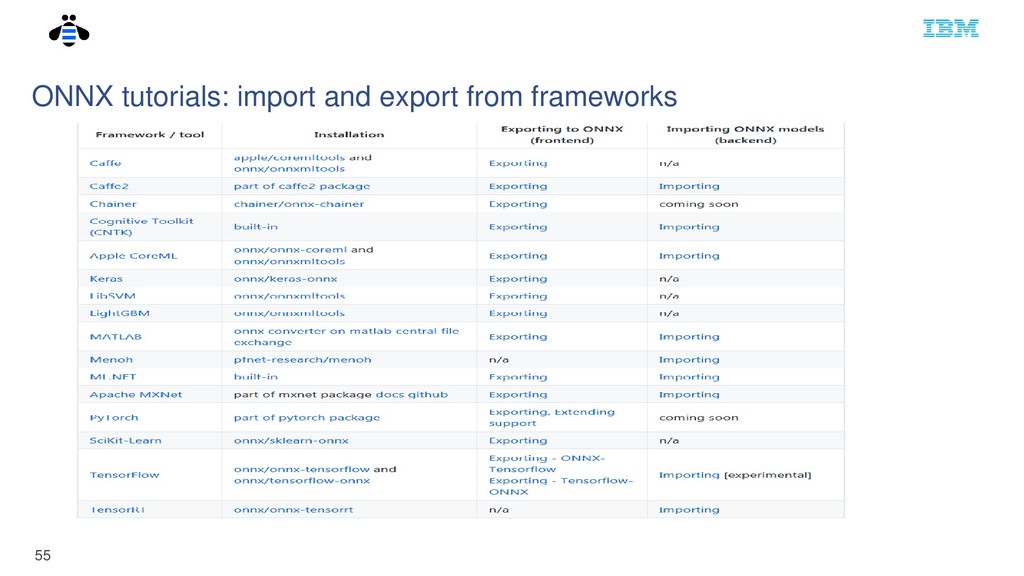Image resolution: width=1024 pixels, height=576 pixels.
Task: Follow the onnx/sklearn-onnx link
Action: tap(291, 441)
